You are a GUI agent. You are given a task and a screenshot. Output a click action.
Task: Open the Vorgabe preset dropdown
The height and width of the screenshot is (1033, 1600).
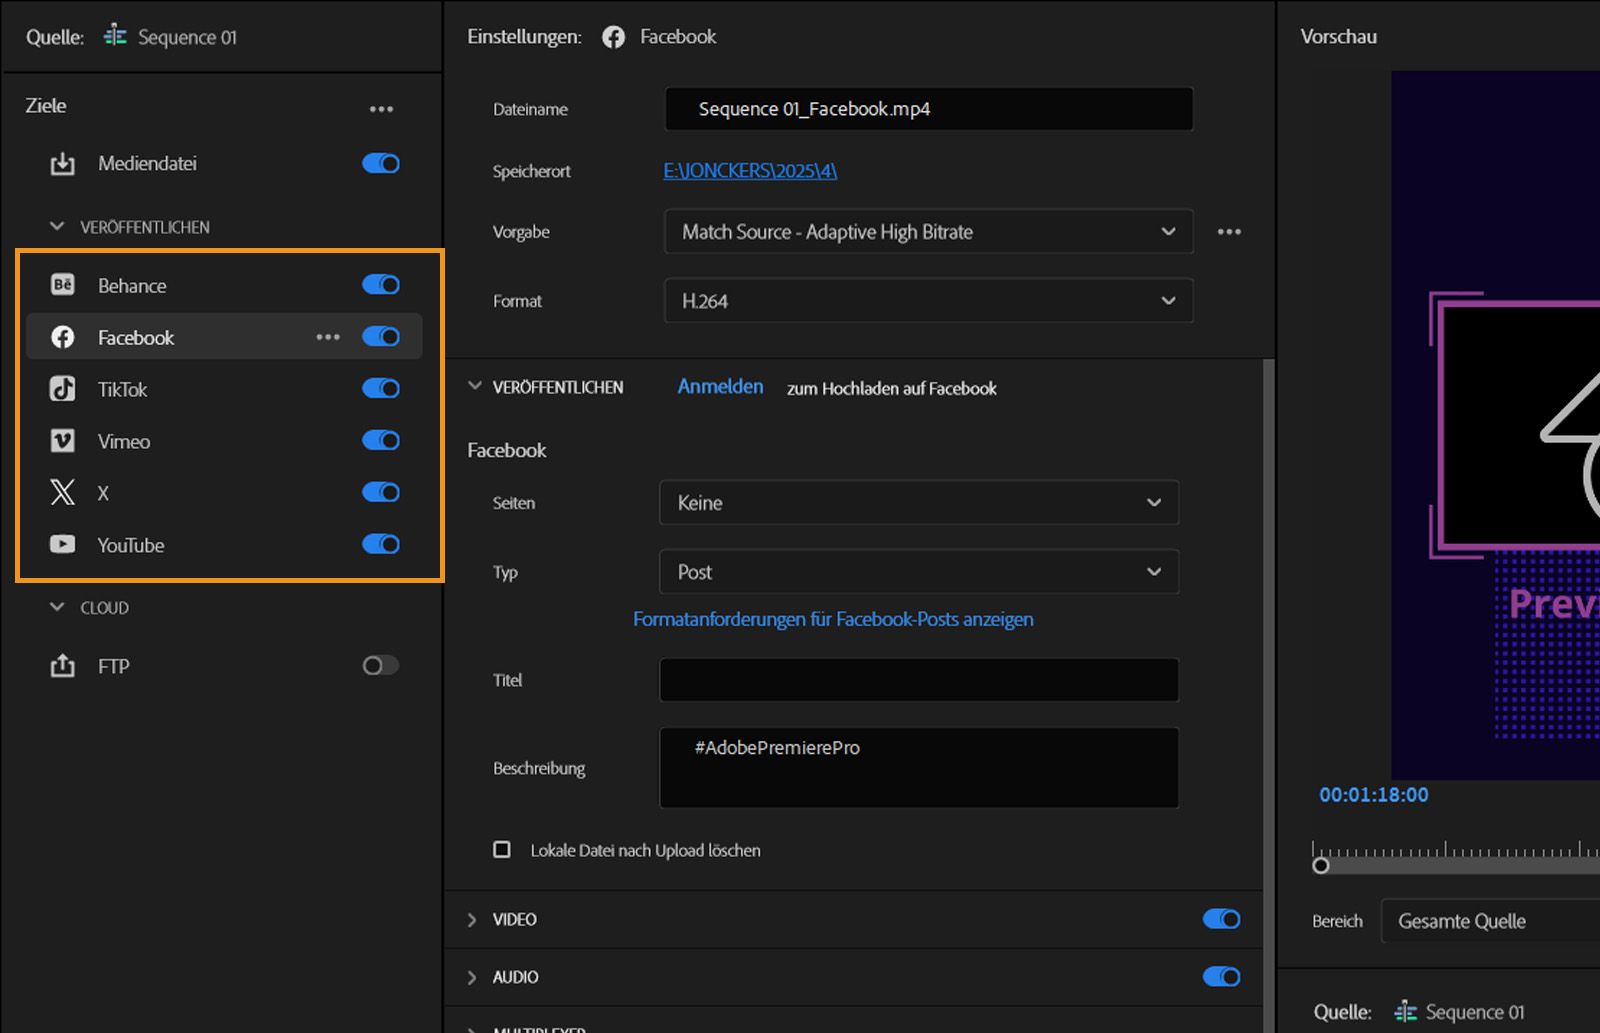pyautogui.click(x=927, y=232)
